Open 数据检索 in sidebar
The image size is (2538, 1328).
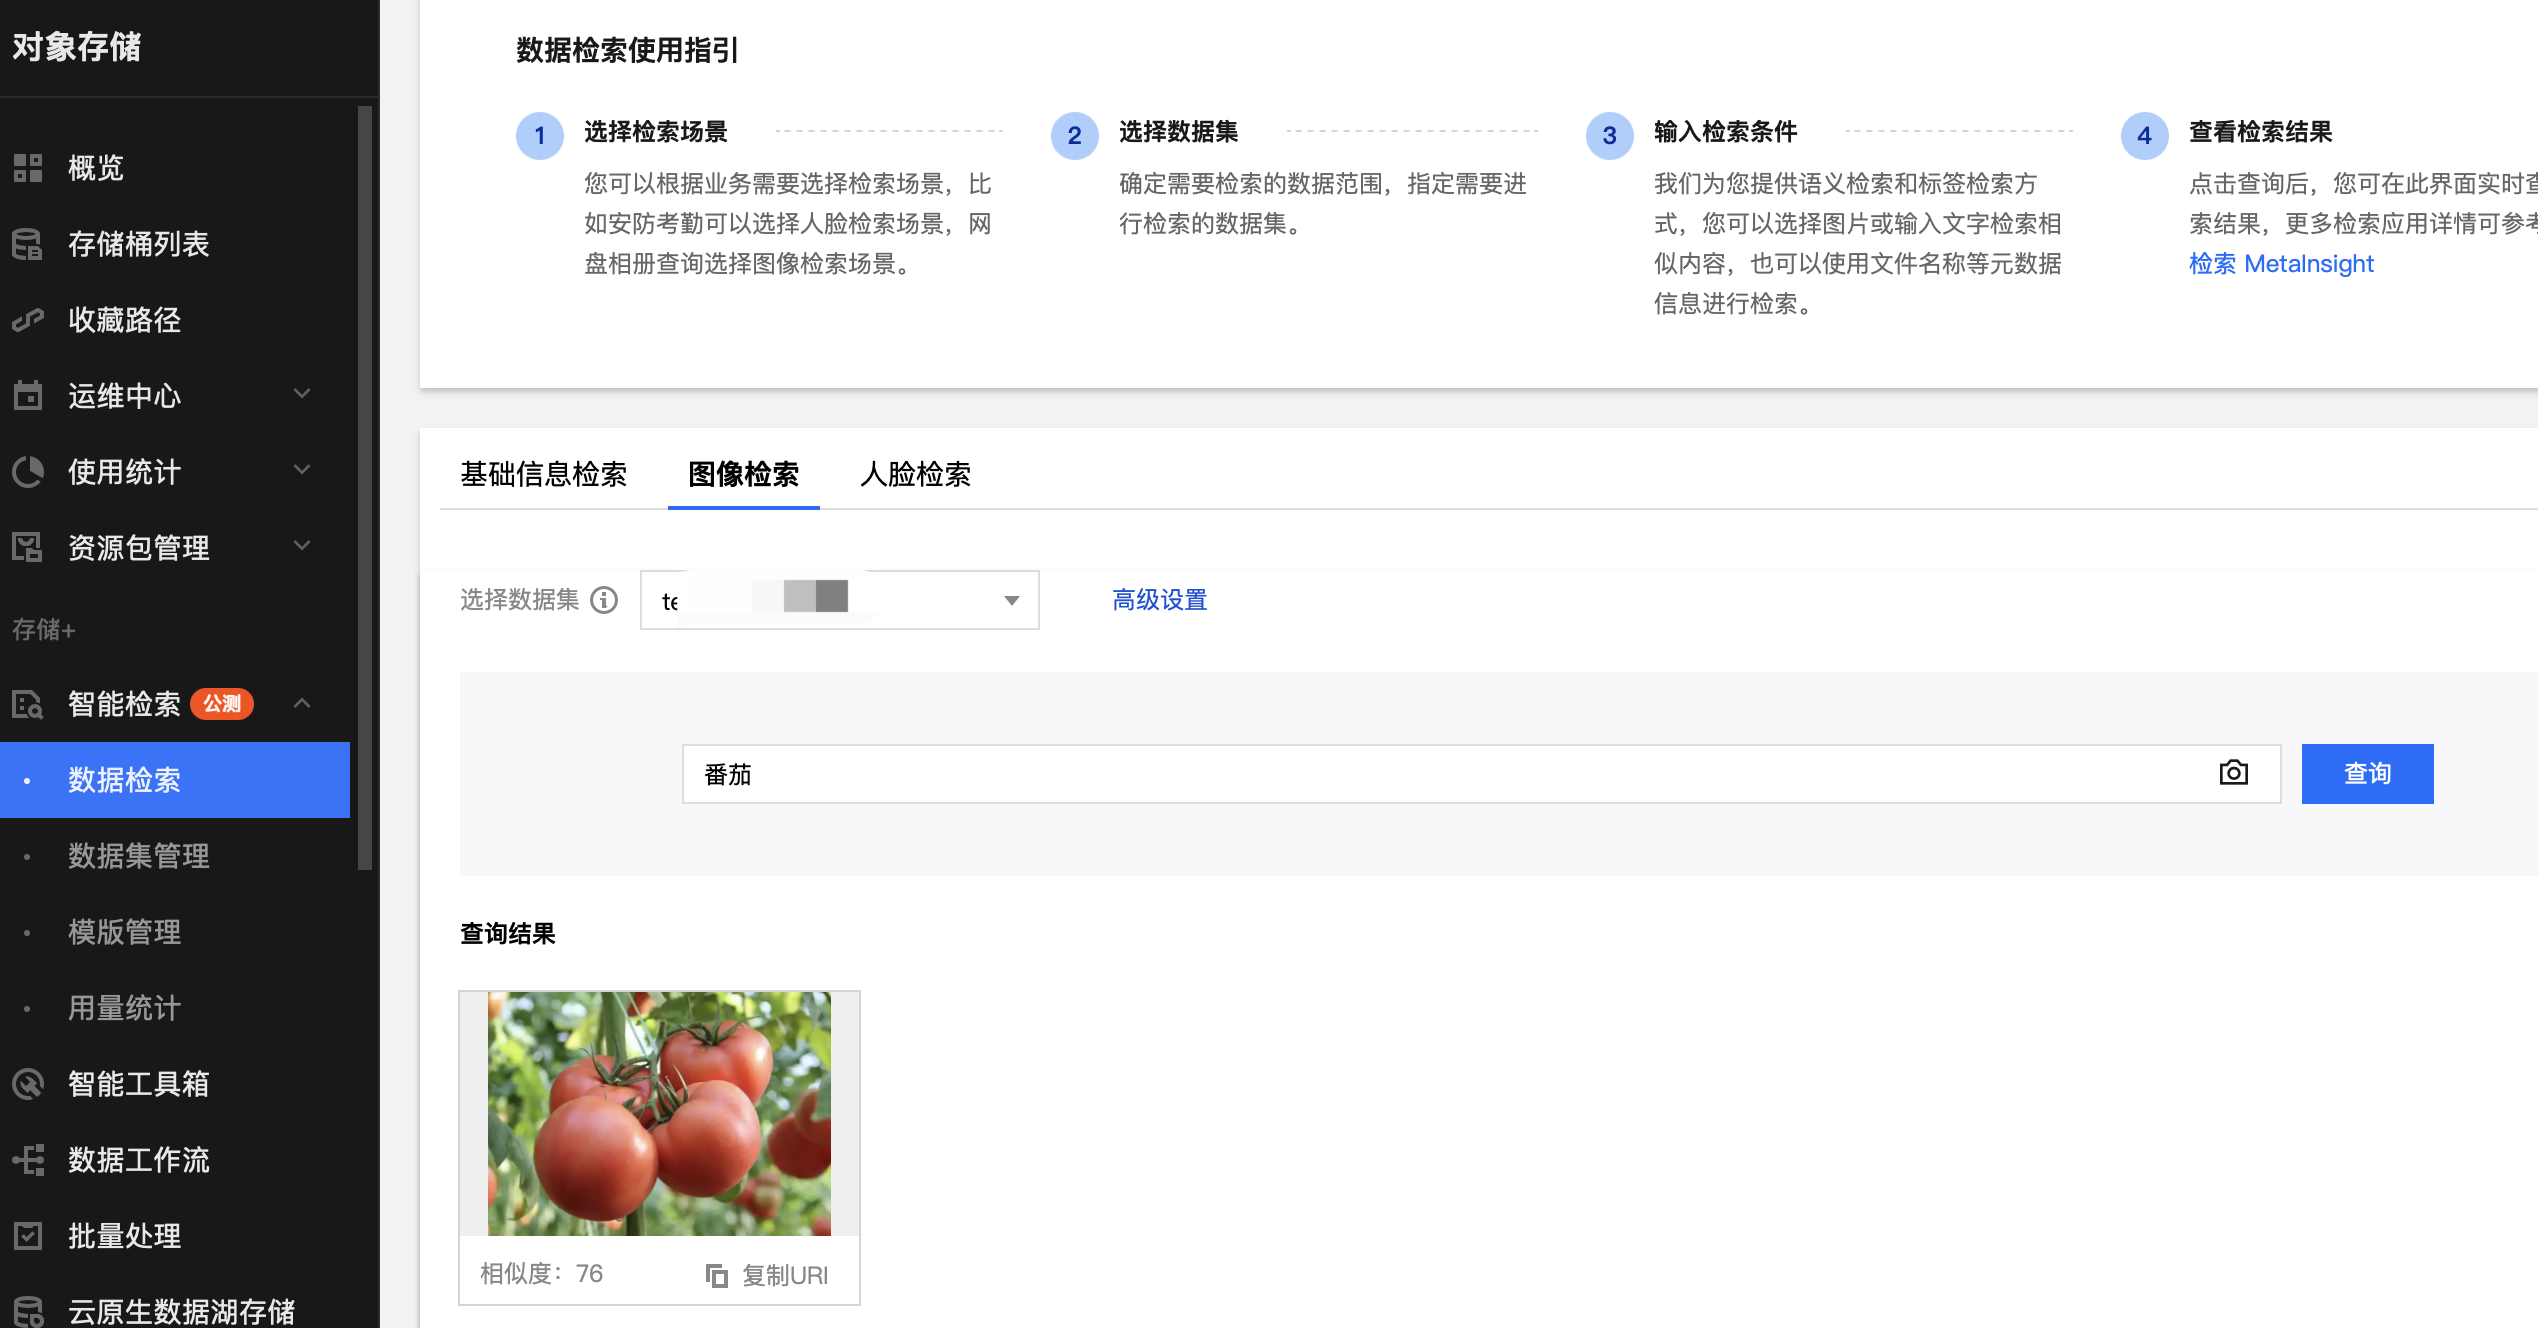point(175,780)
